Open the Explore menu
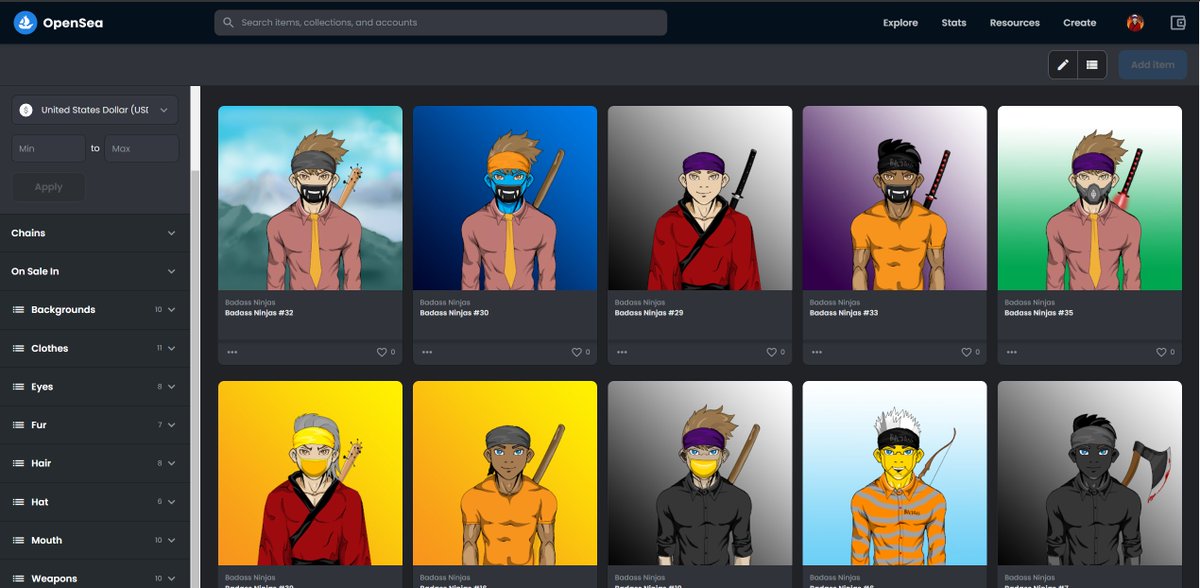Screen dimensions: 1200x588 (899, 22)
